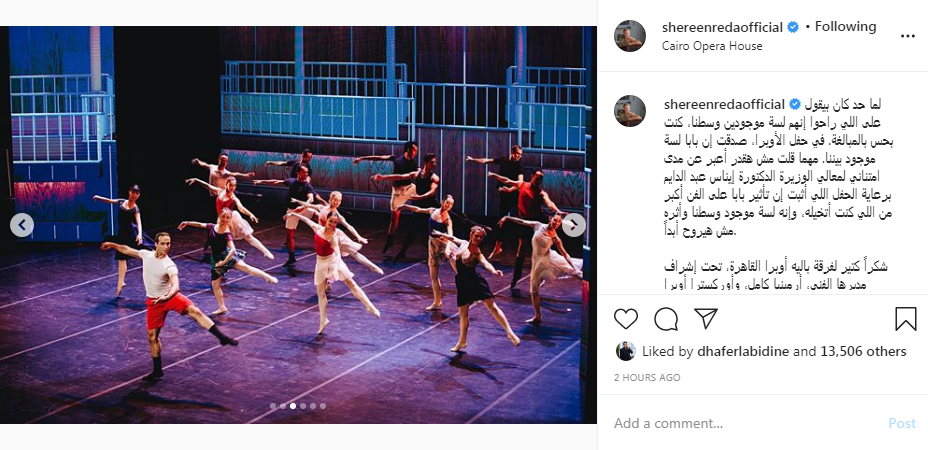
Task: Open the three-dot more options menu
Action: coord(907,36)
